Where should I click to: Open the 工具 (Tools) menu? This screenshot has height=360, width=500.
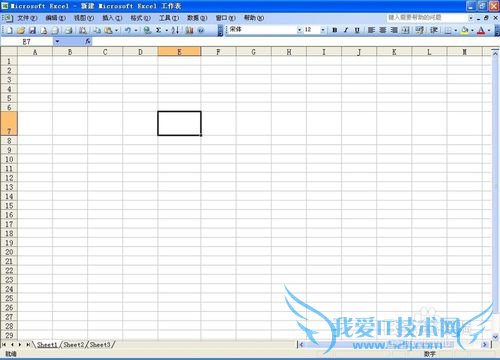[x=169, y=18]
